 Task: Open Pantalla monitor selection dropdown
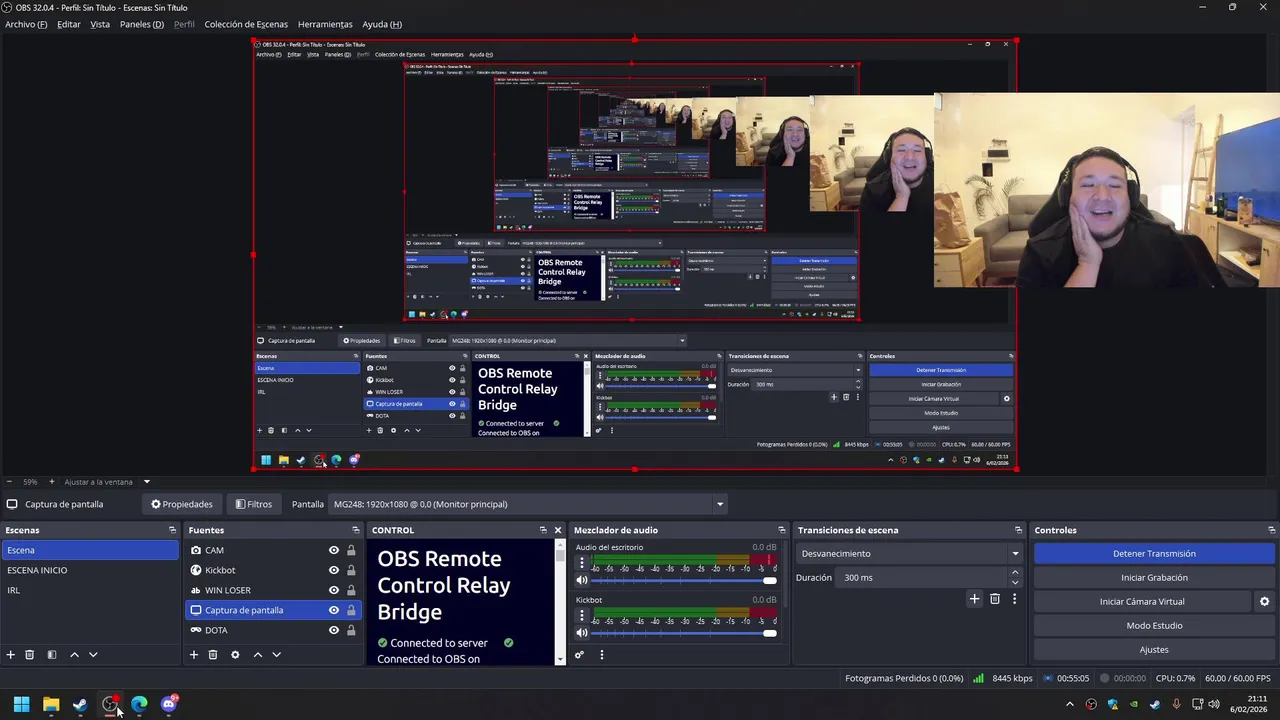(528, 504)
